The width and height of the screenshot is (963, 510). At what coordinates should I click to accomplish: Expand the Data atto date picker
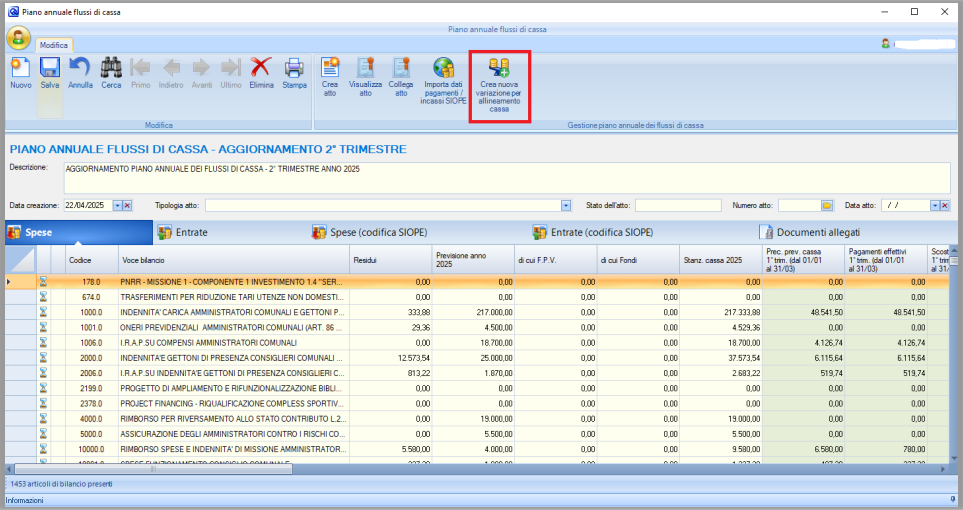pyautogui.click(x=935, y=205)
